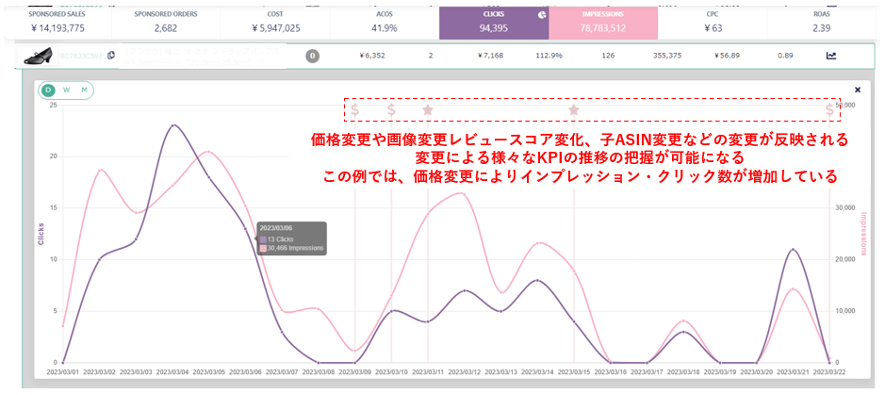Click the gray 0 badge in product row
Image resolution: width=885 pixels, height=395 pixels.
coord(312,56)
